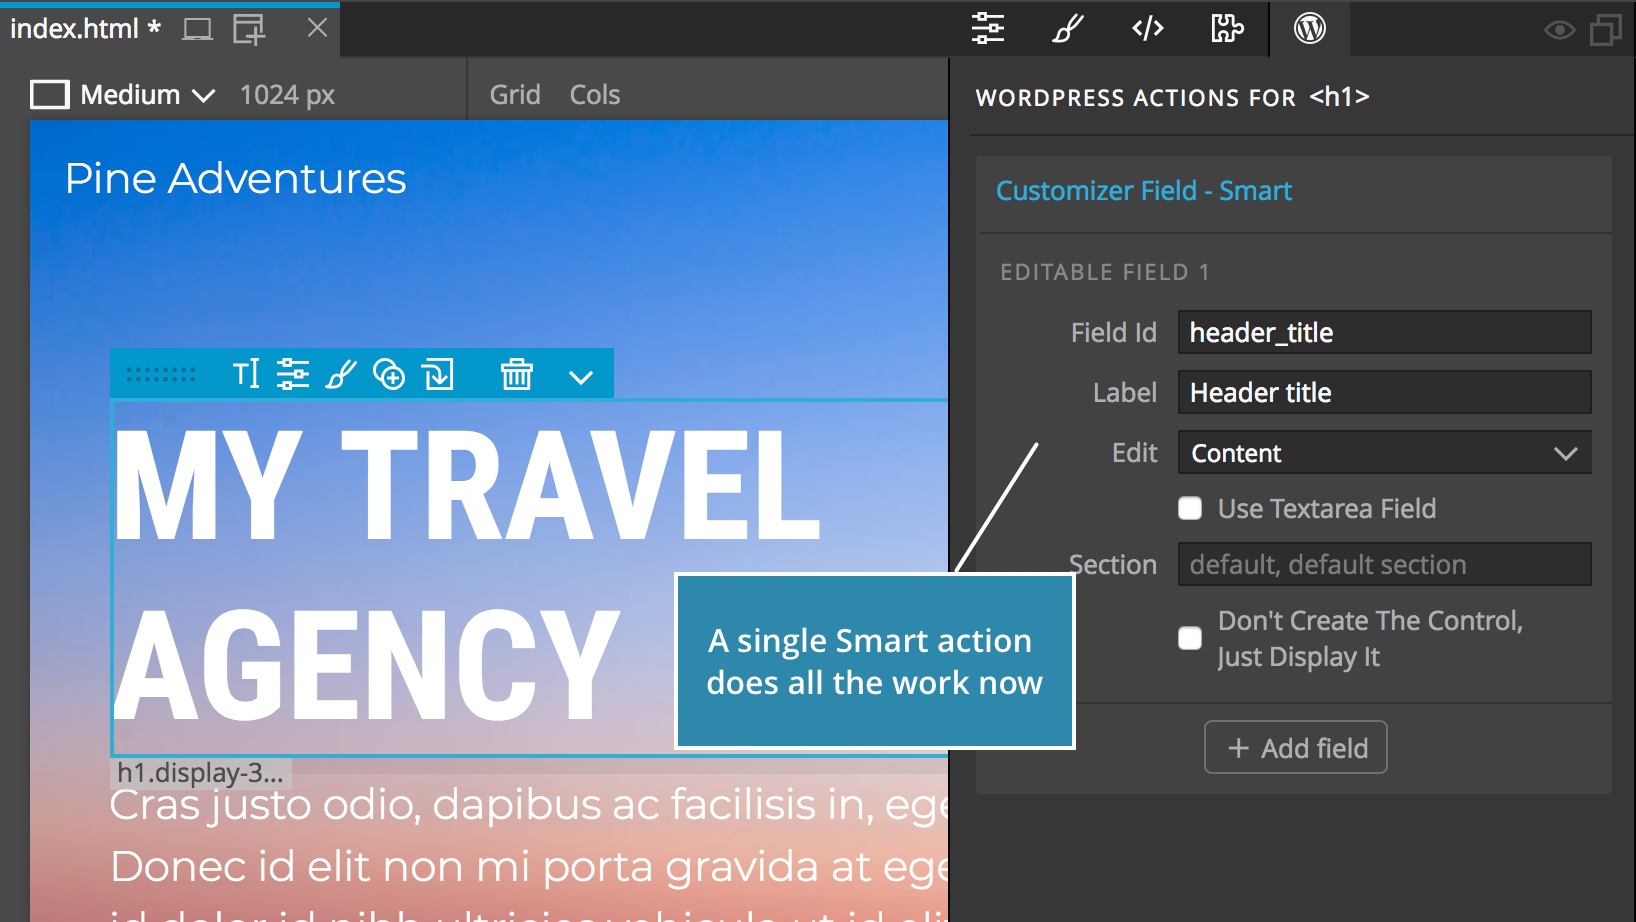Toggle the preview eye icon
This screenshot has height=922, width=1636.
(1559, 30)
